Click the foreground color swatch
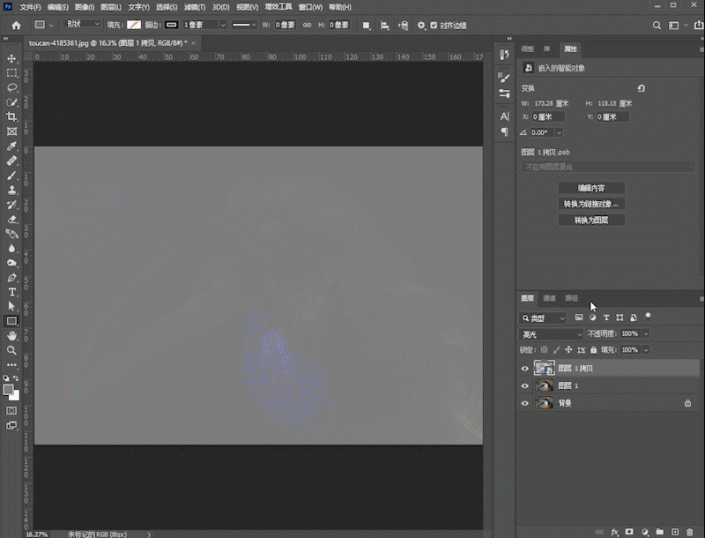Screen dimensions: 705x538 (9, 389)
